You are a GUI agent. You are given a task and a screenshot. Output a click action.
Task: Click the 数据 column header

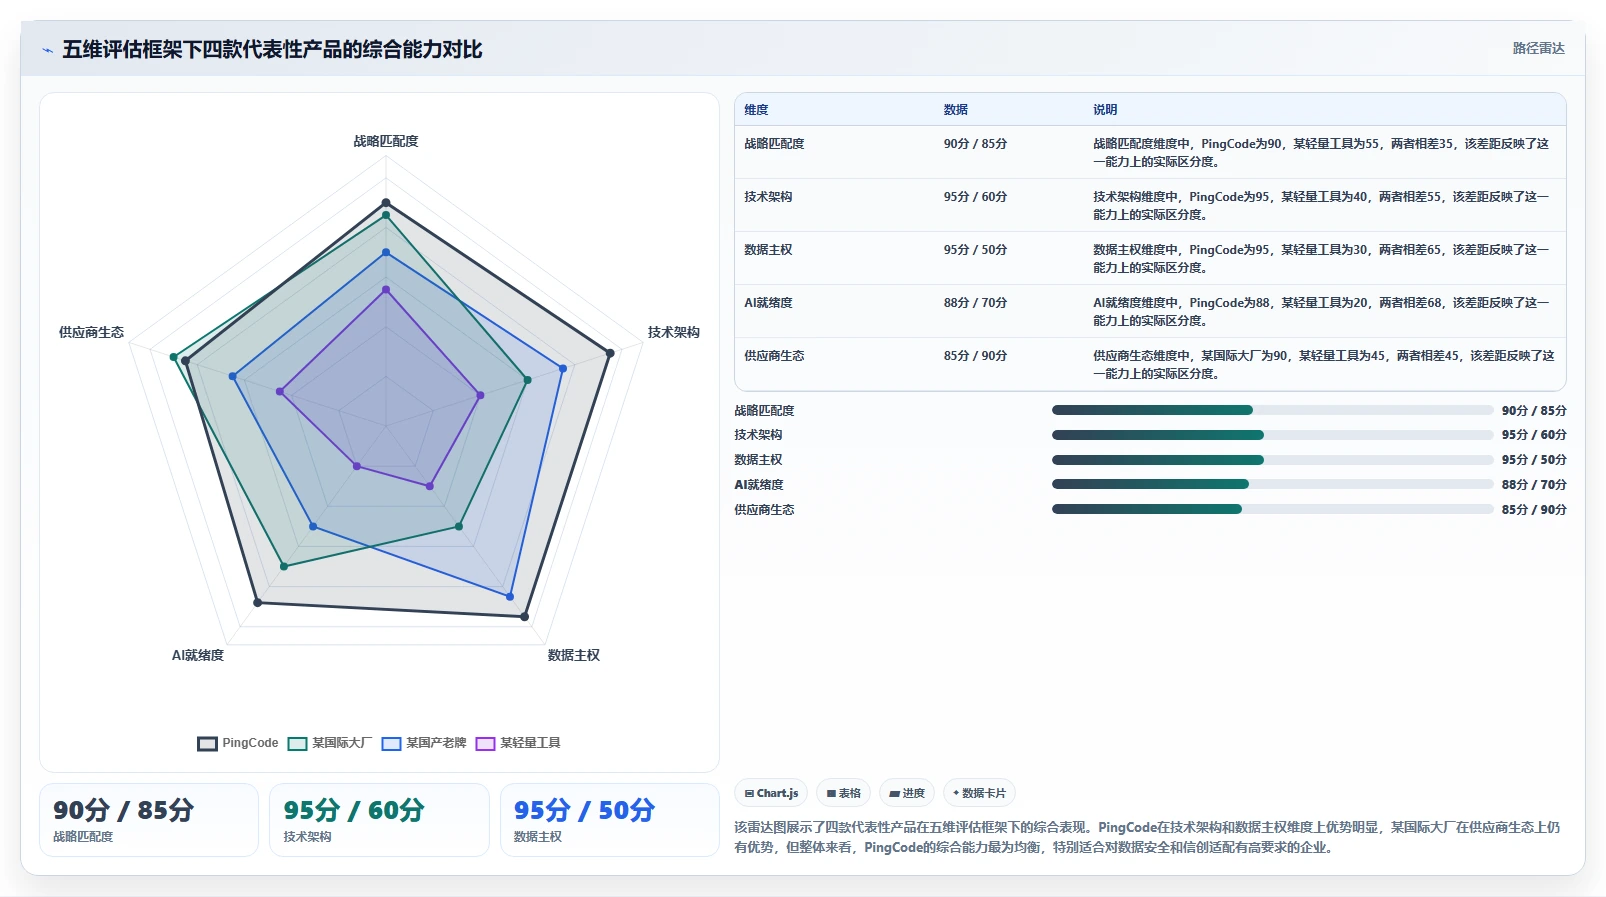coord(955,110)
